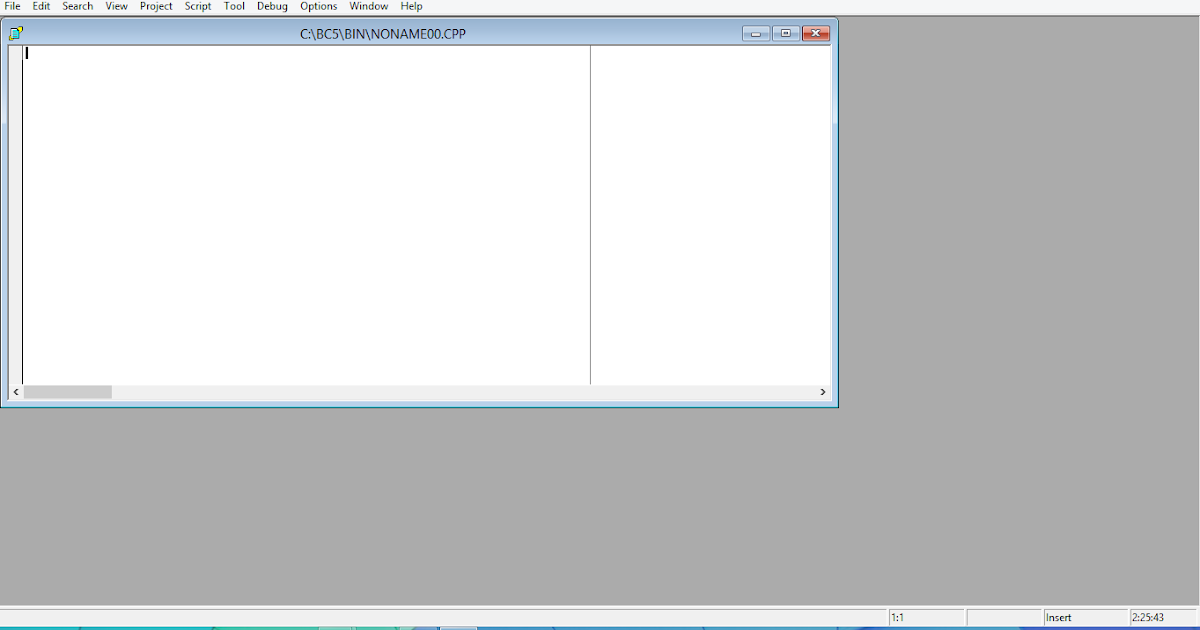The width and height of the screenshot is (1200, 630).
Task: Open the Options menu
Action: pos(318,6)
